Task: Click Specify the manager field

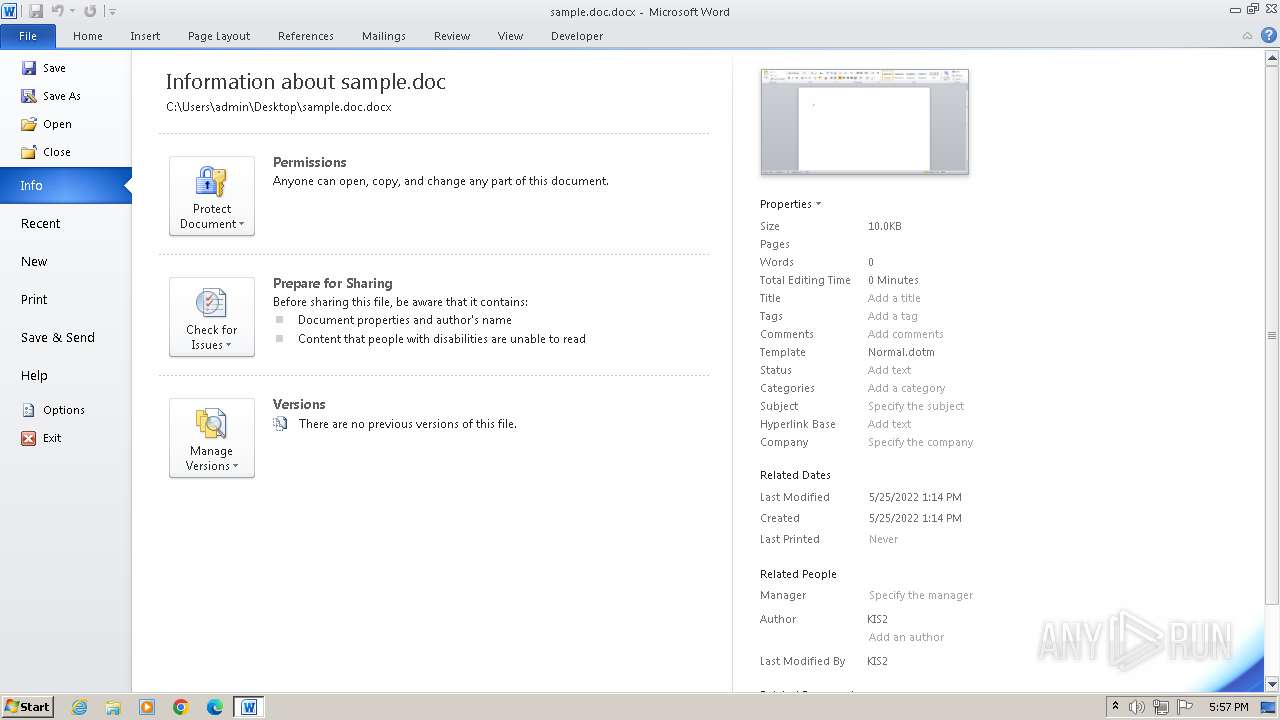Action: tap(920, 595)
